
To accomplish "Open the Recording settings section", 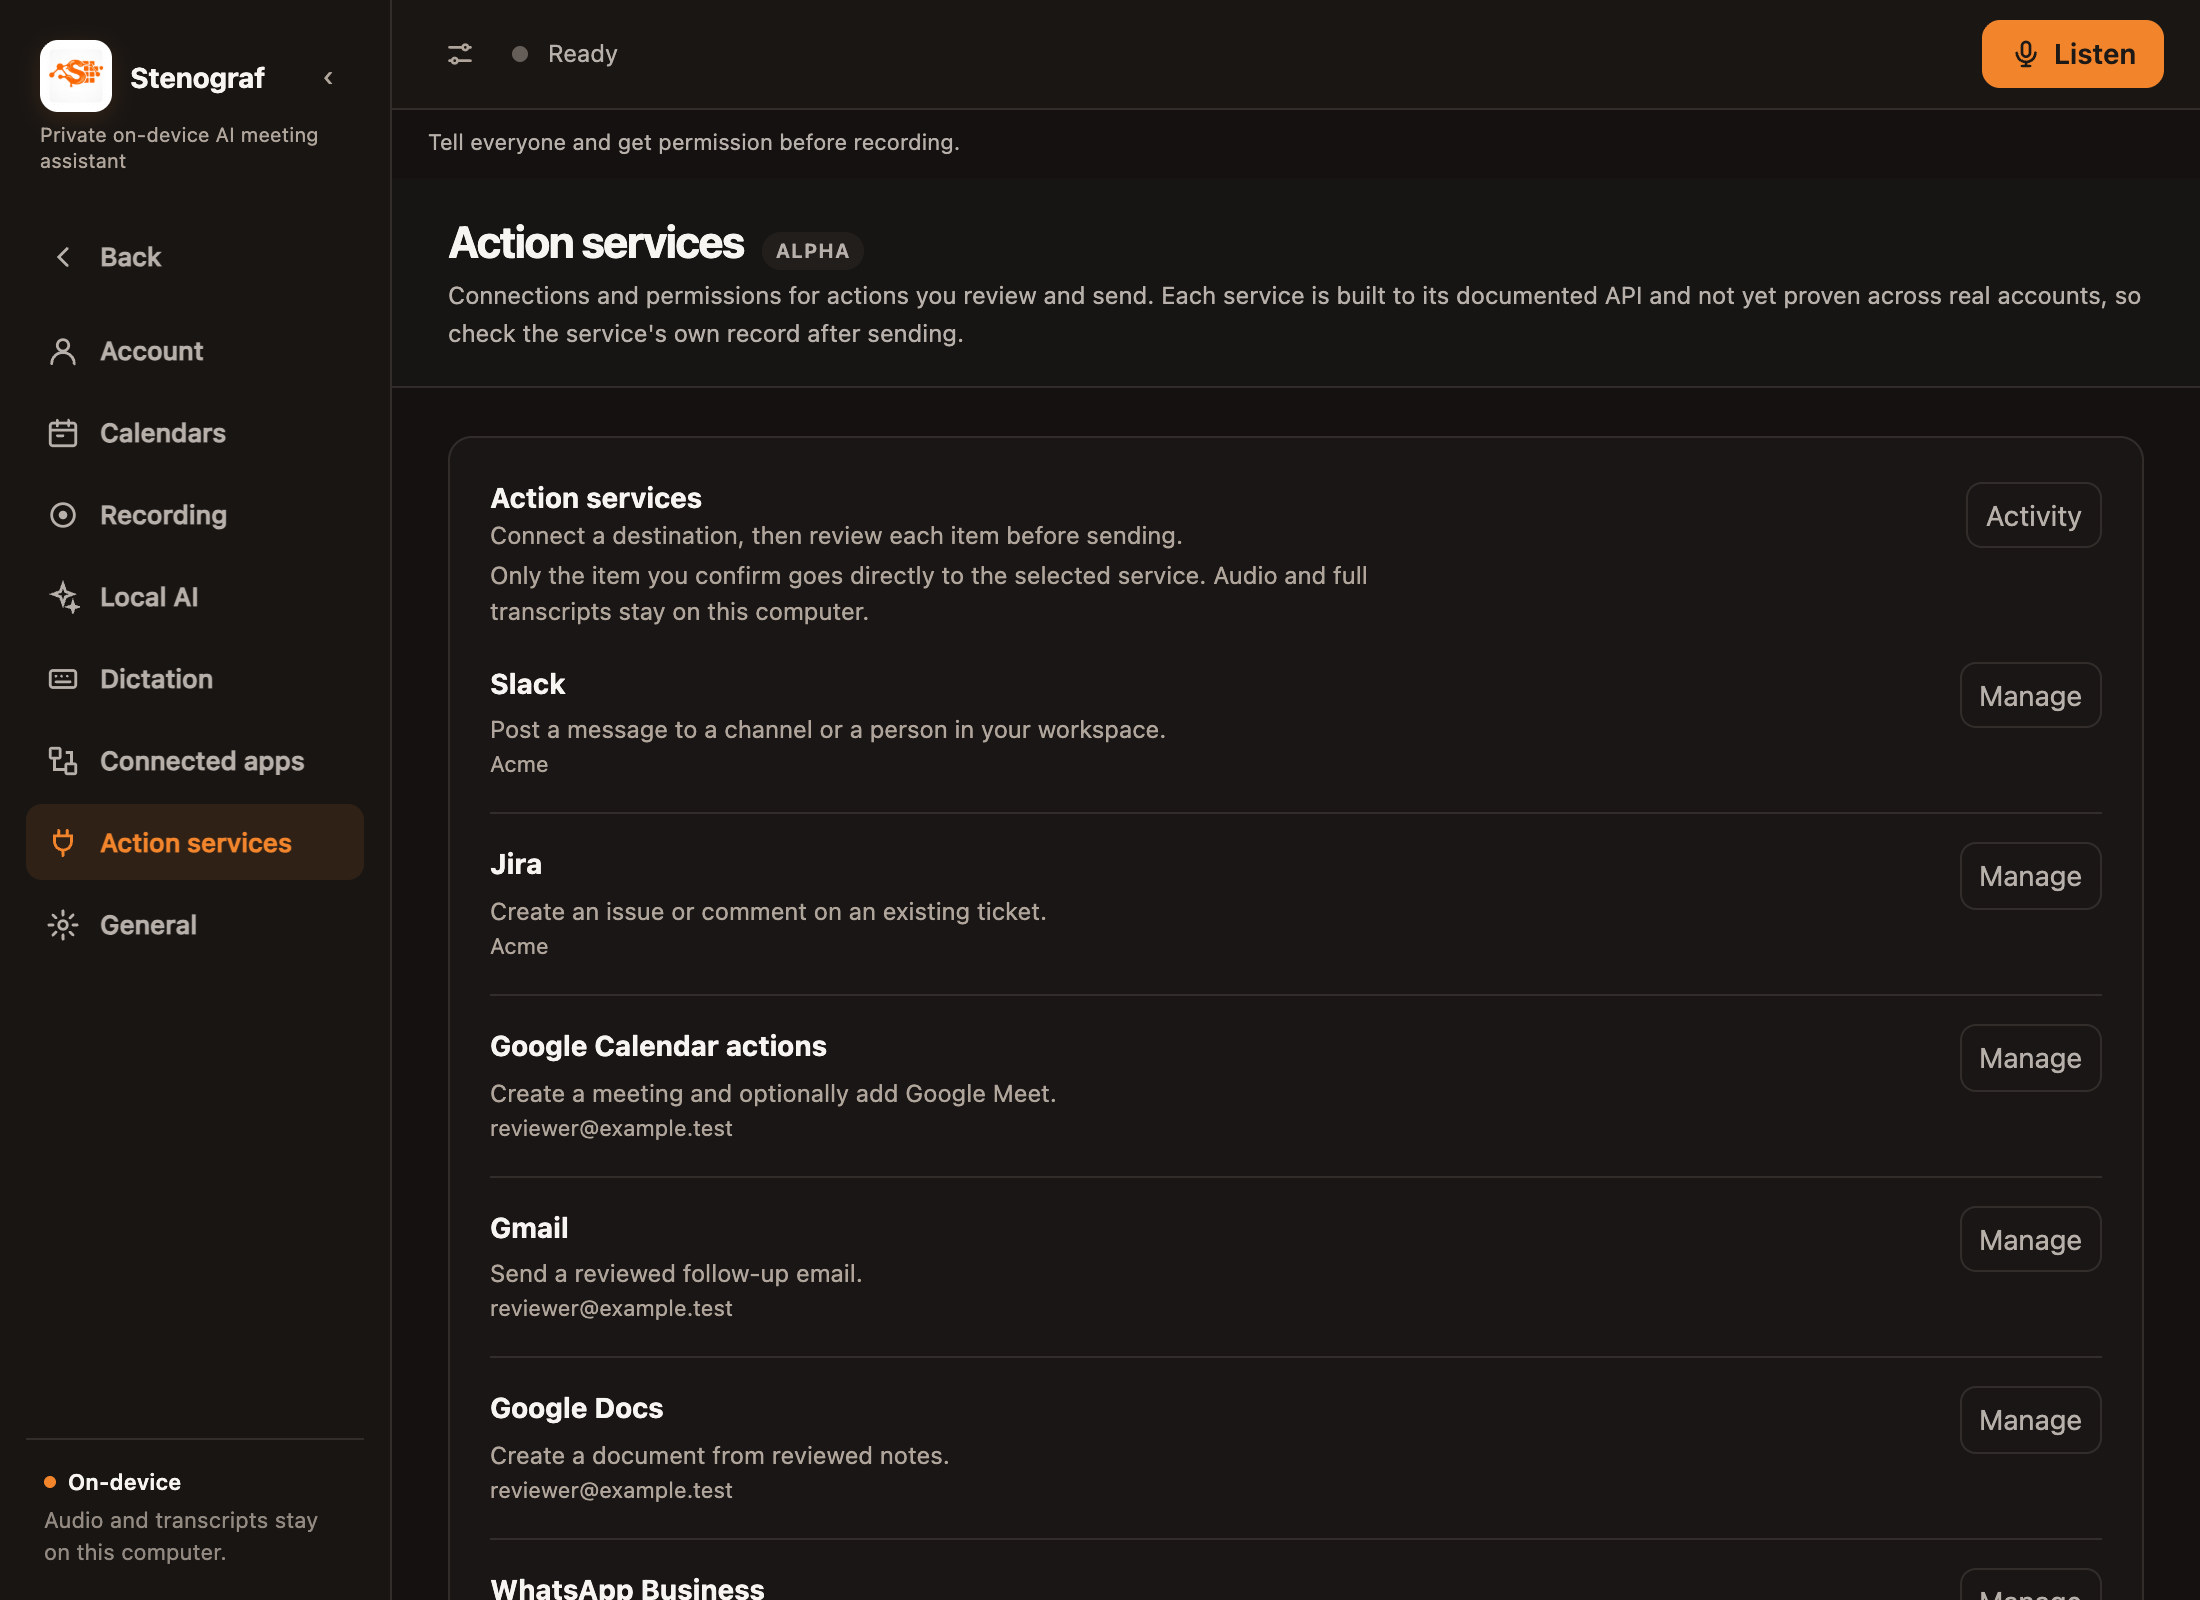I will [195, 515].
